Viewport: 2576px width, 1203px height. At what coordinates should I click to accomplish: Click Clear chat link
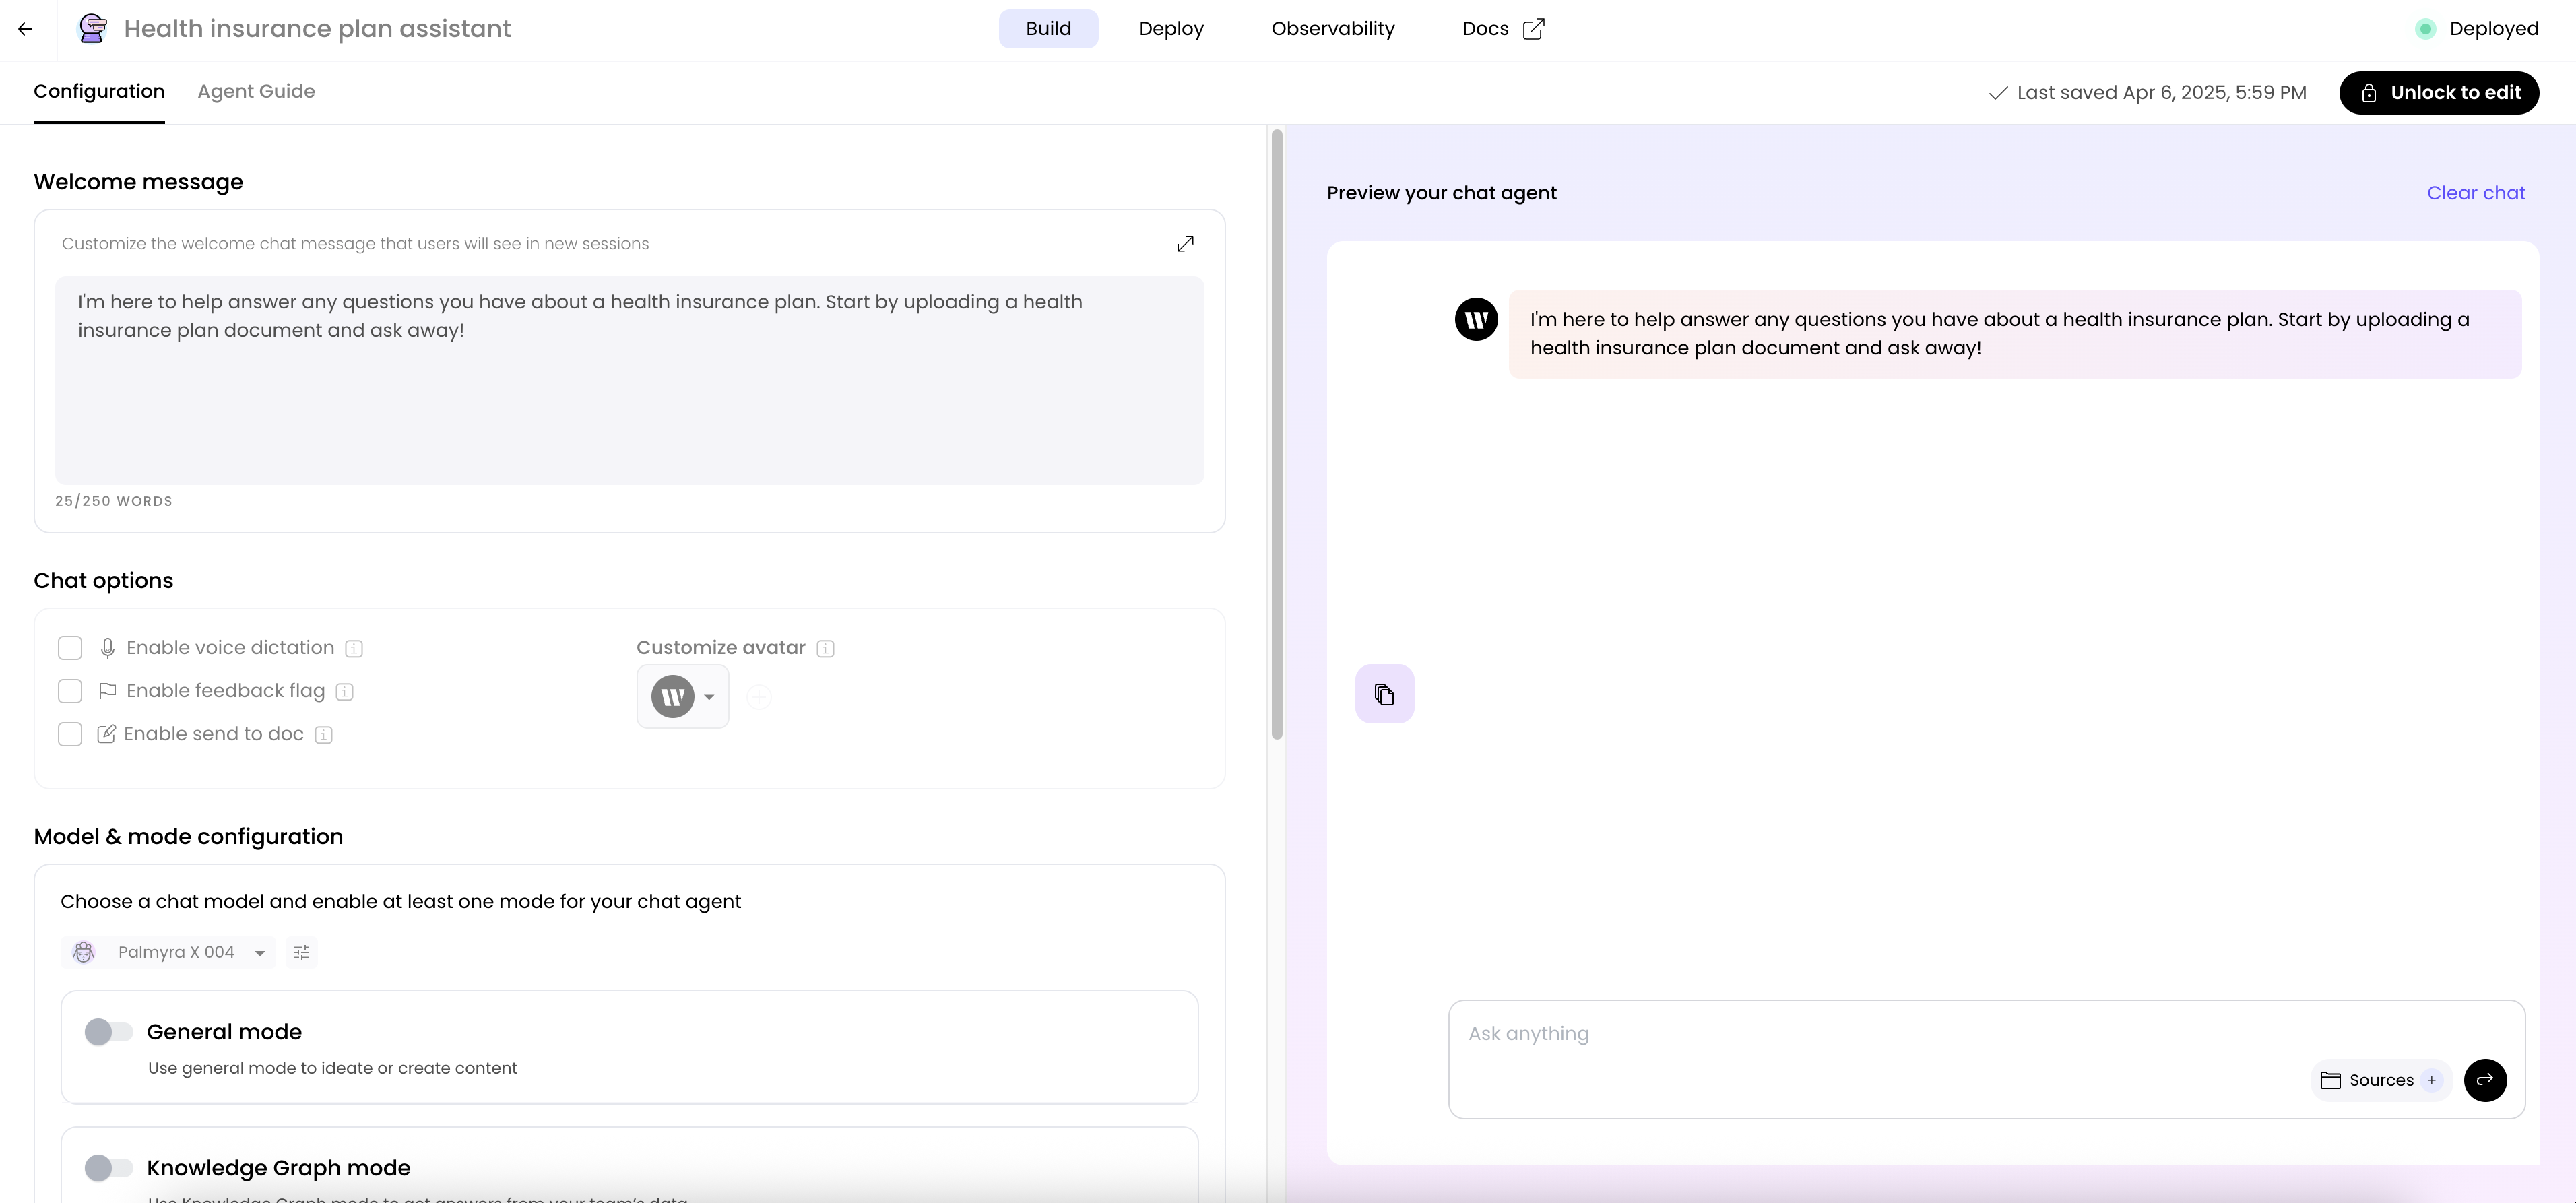pyautogui.click(x=2476, y=193)
